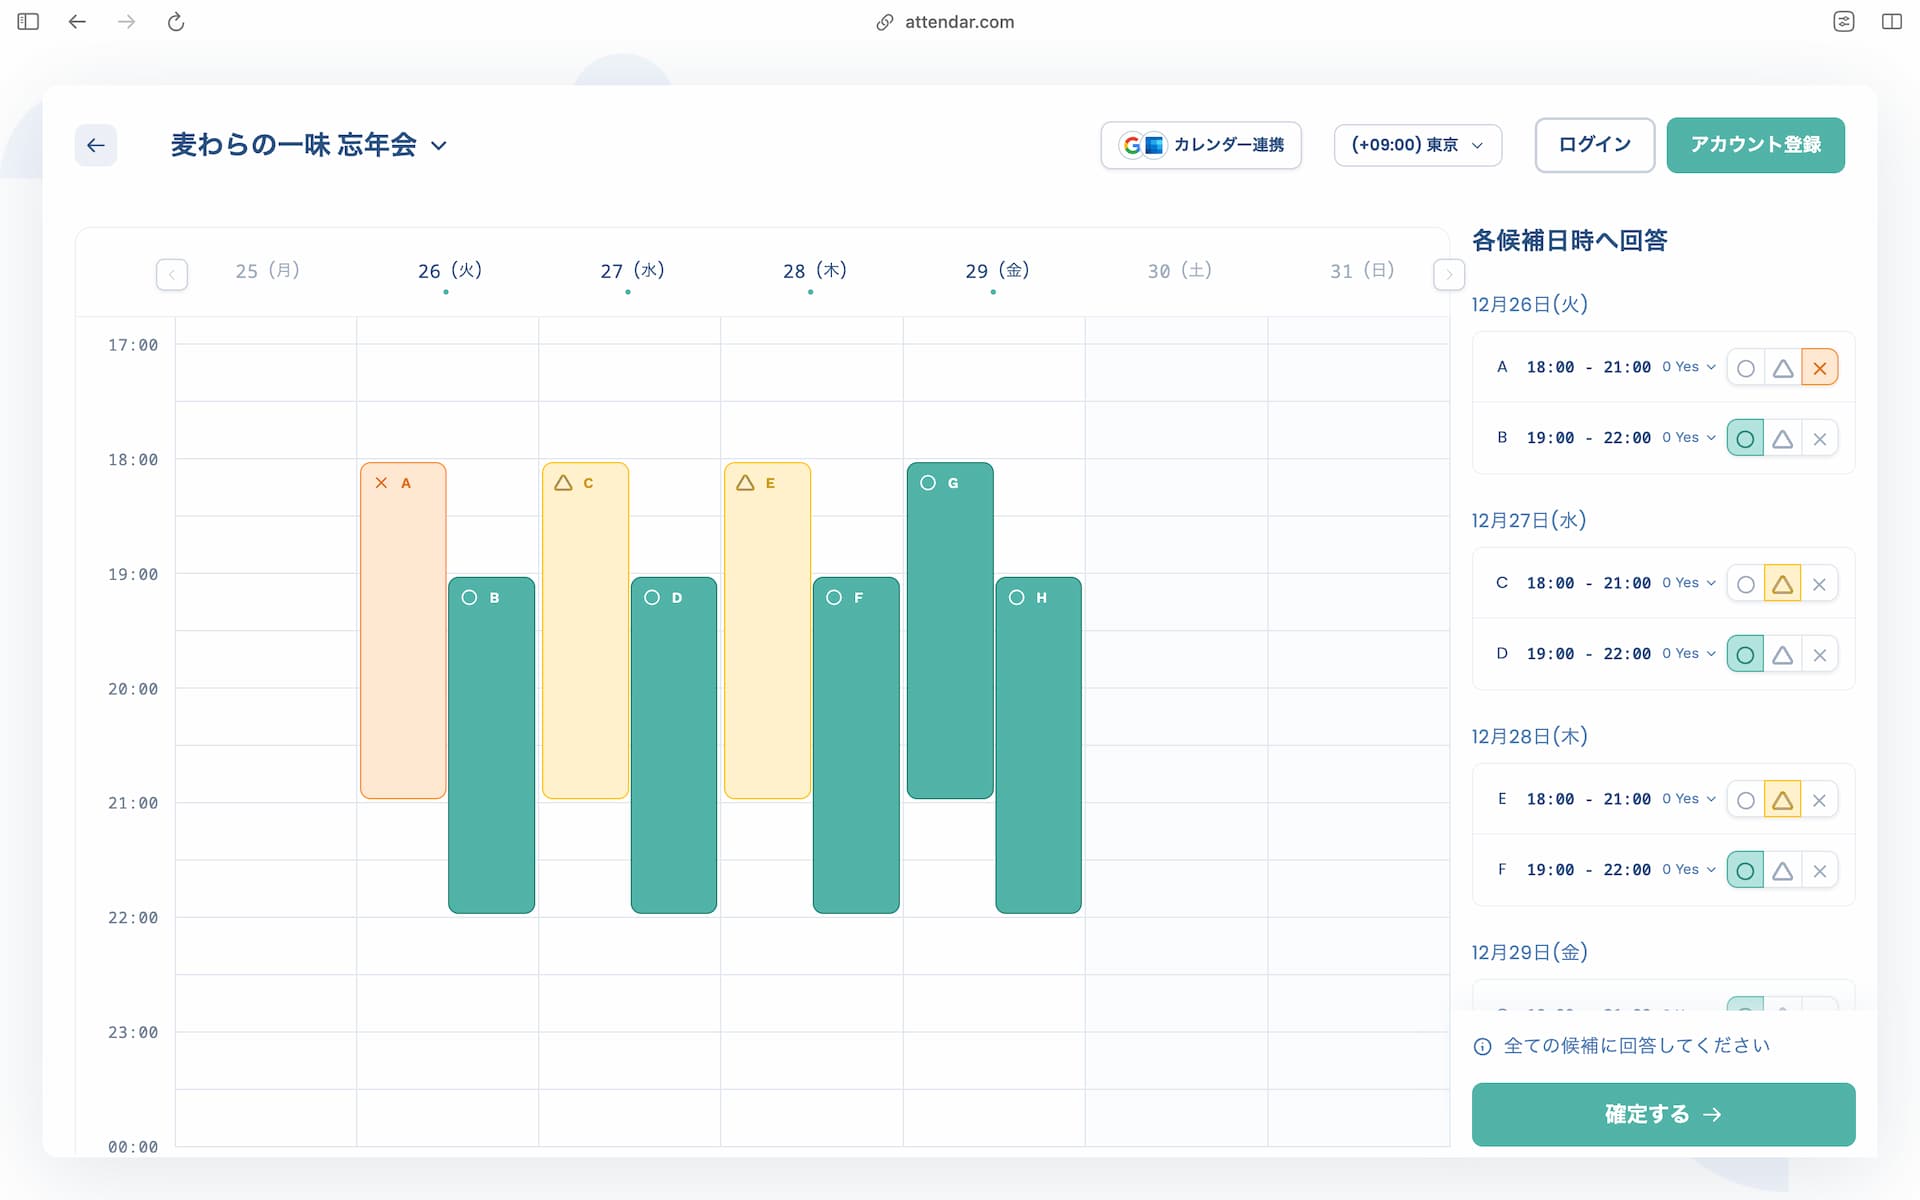
Task: Mark slot A as maybe (triangle)
Action: (1782, 368)
